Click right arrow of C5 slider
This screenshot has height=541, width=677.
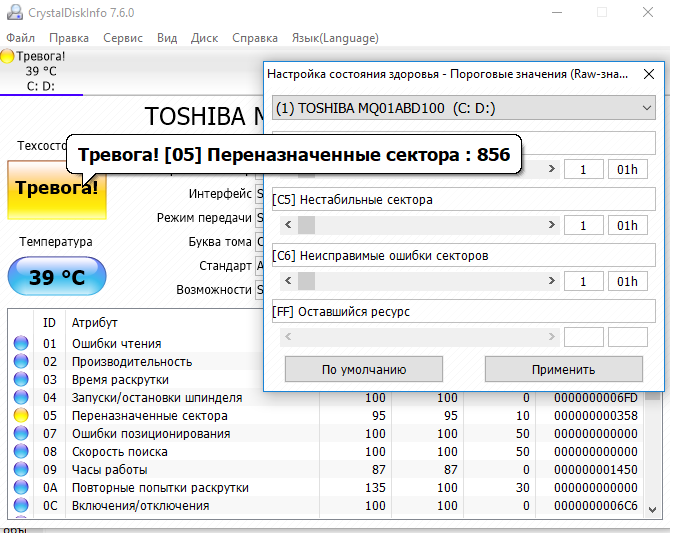tap(551, 225)
